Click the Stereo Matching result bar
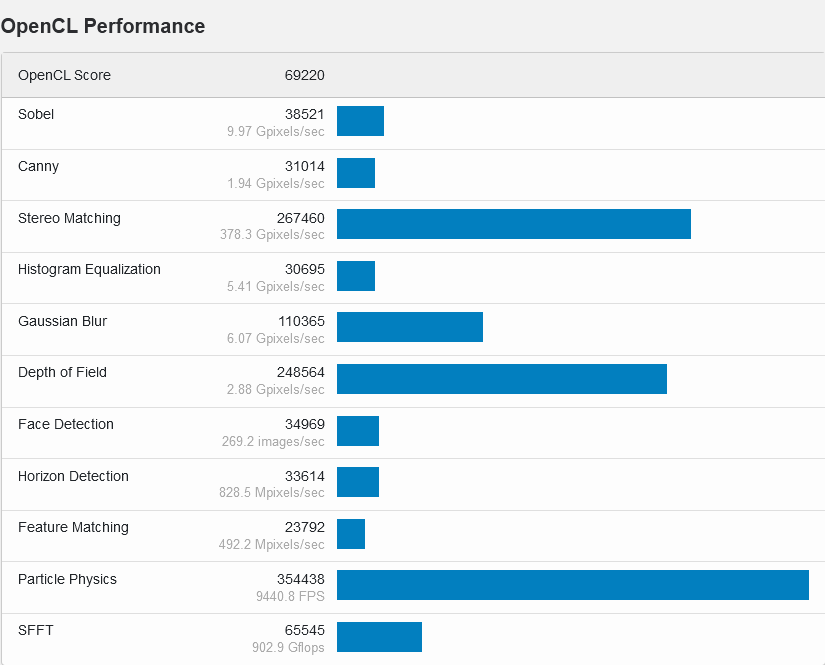Image resolution: width=825 pixels, height=665 pixels. (513, 224)
